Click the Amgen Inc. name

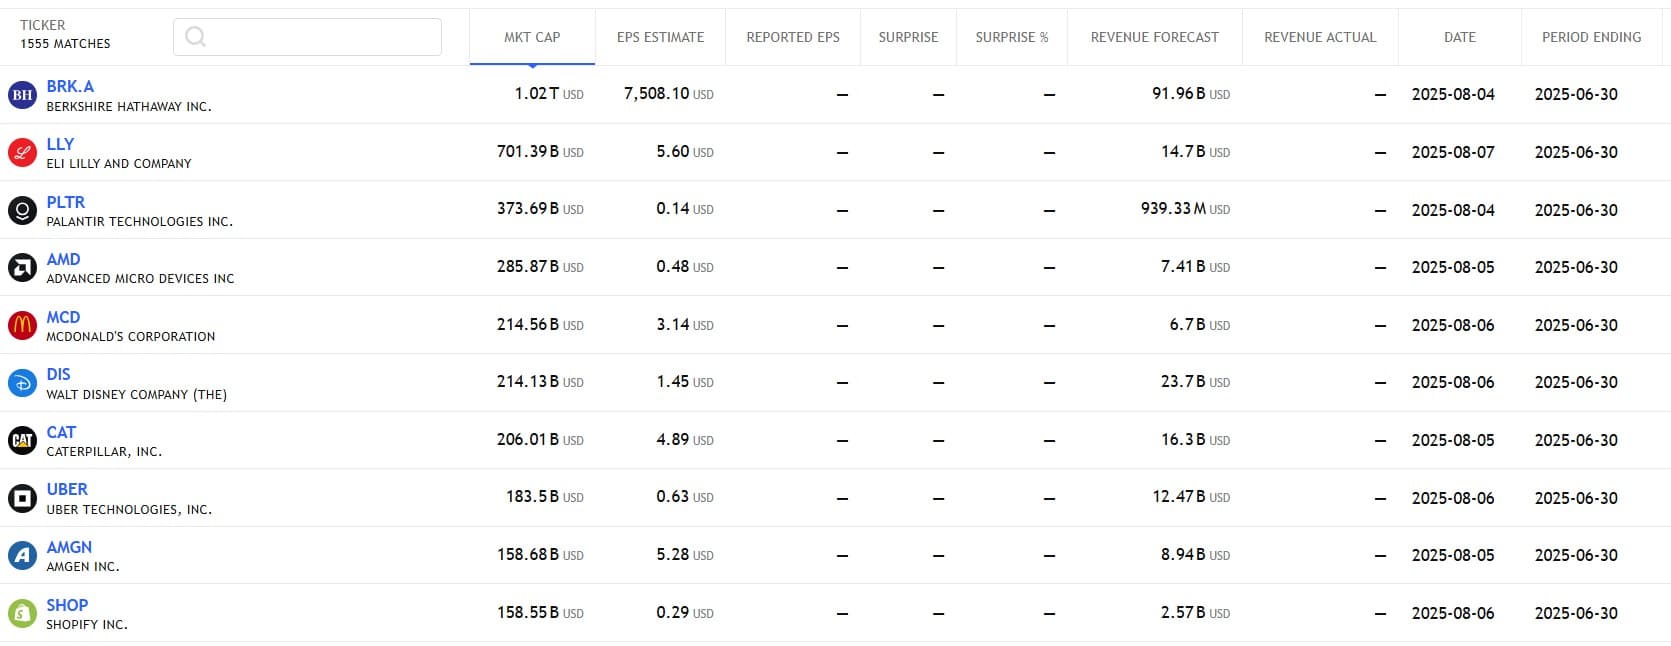tap(83, 567)
